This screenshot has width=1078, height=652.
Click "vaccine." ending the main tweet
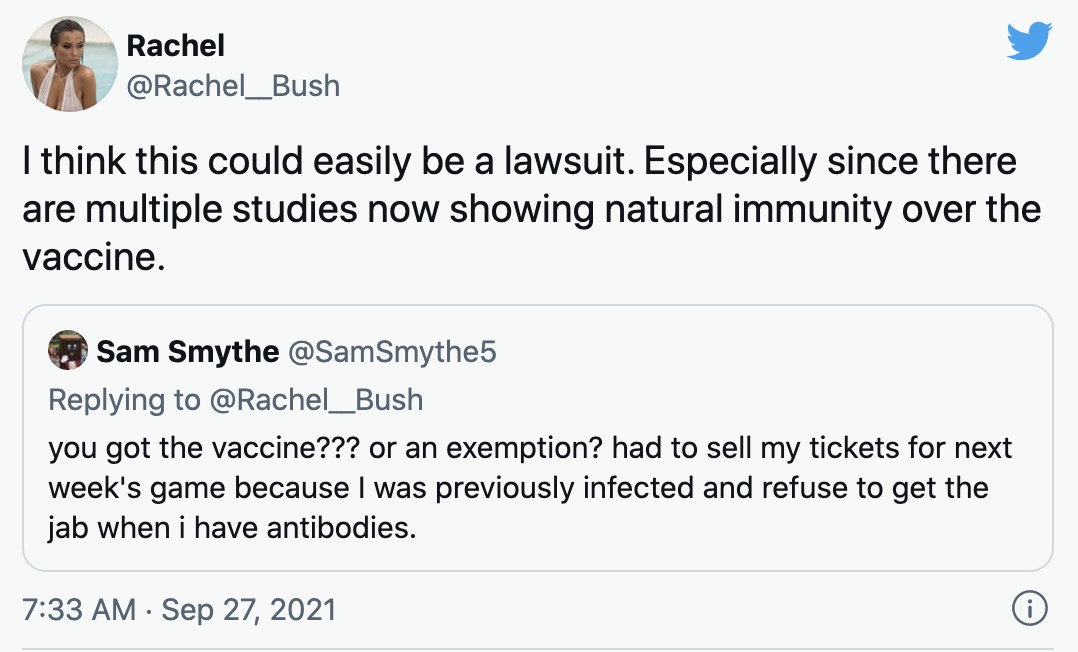93,257
